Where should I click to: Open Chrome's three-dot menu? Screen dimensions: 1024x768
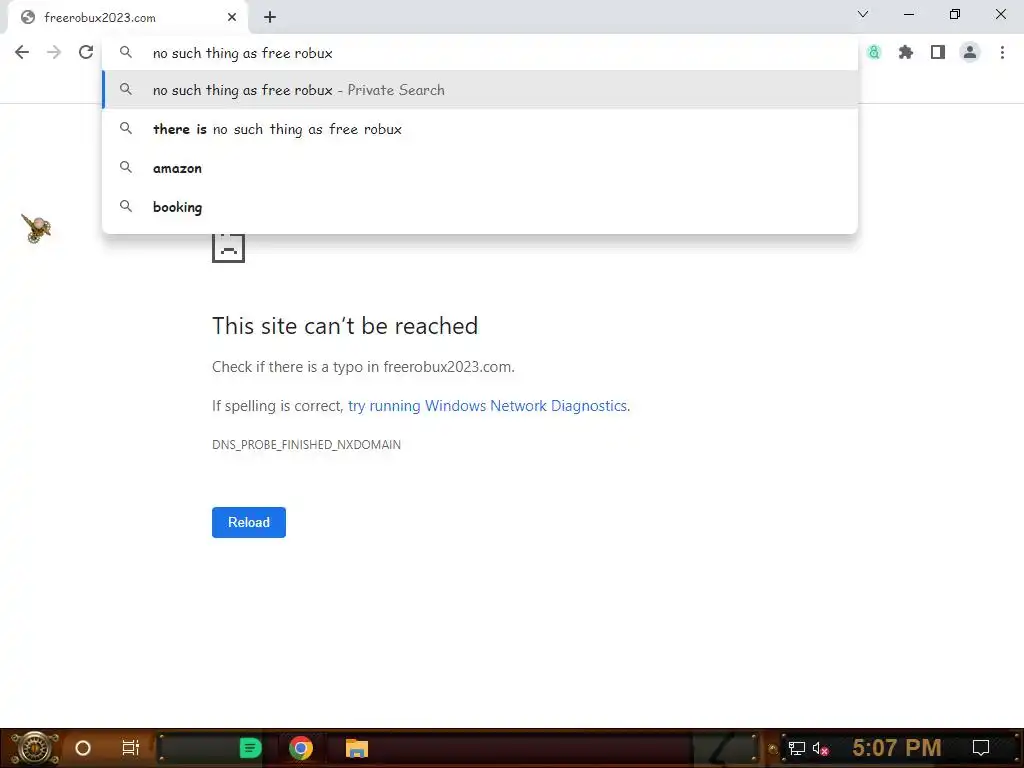[1002, 52]
